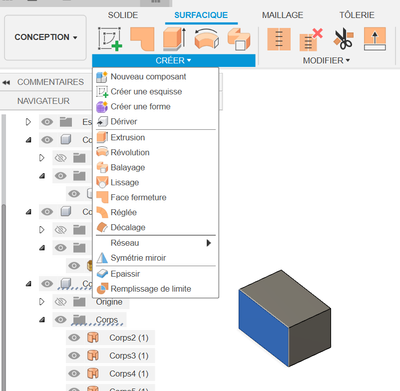Switch to the SURFACIQUE tab
The width and height of the screenshot is (400, 391).
tap(201, 15)
